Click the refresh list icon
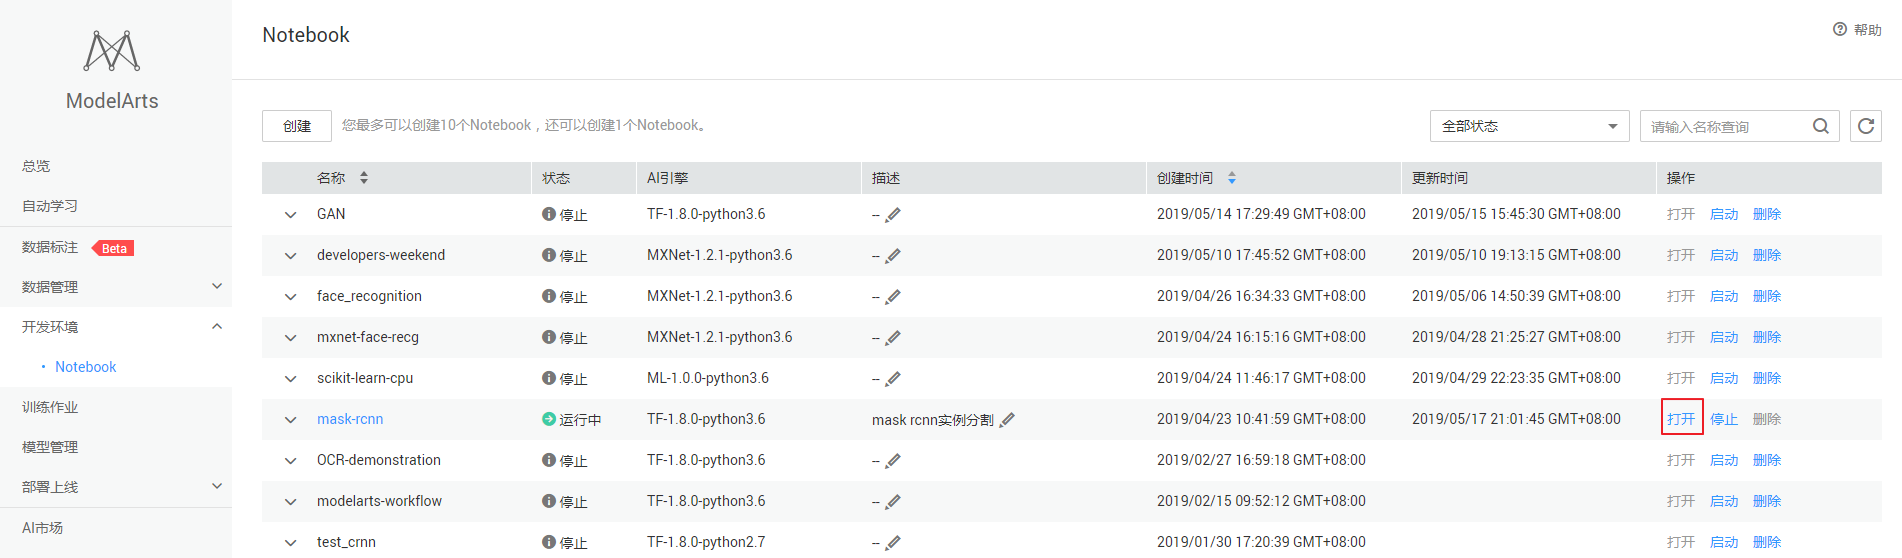1902x558 pixels. tap(1865, 126)
